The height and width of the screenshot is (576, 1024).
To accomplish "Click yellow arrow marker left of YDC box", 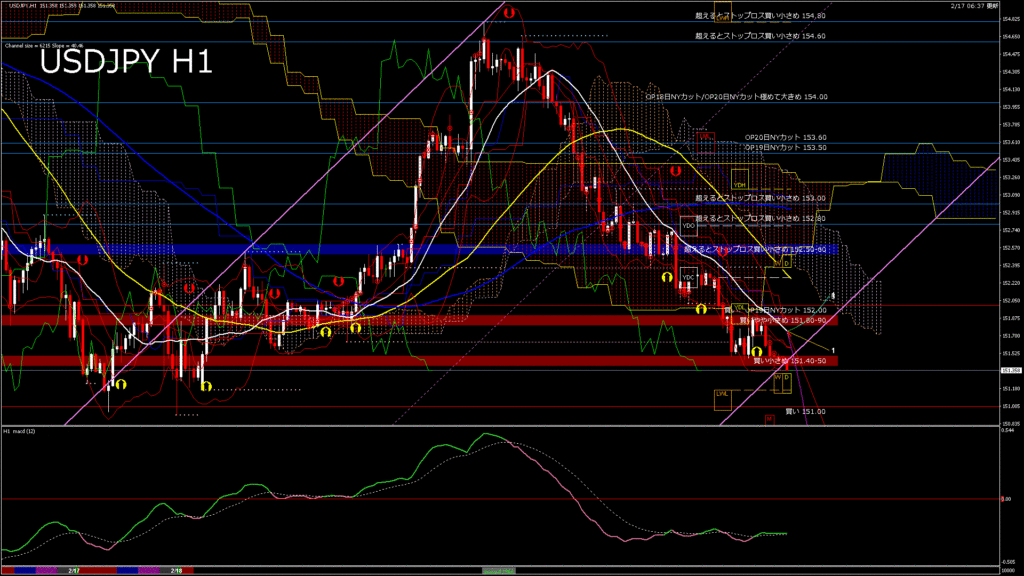I will 667,275.
